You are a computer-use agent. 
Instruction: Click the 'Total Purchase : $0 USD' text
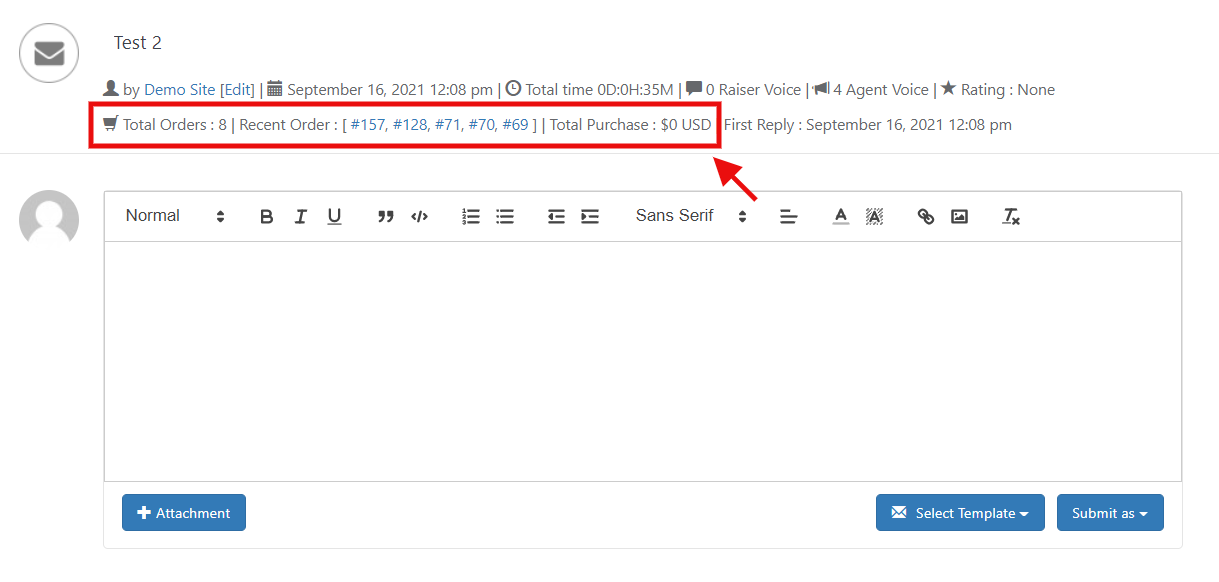[630, 125]
